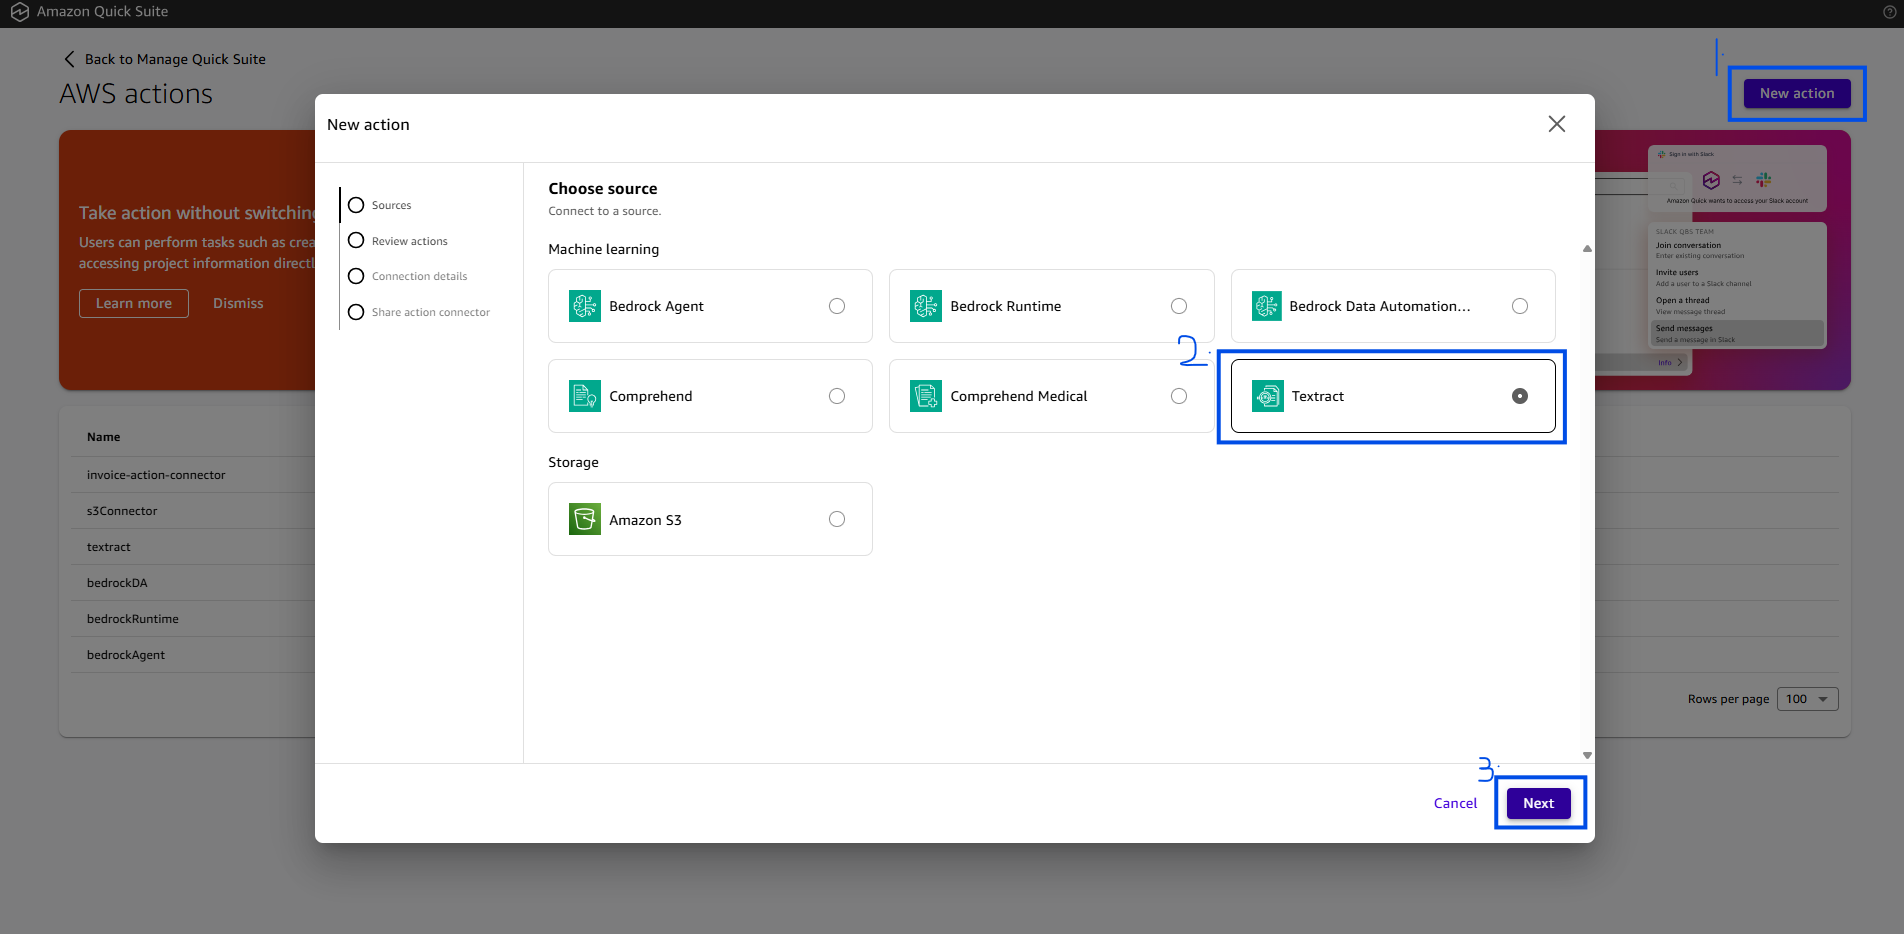Open the Rows per page dropdown
This screenshot has width=1904, height=934.
click(1808, 699)
